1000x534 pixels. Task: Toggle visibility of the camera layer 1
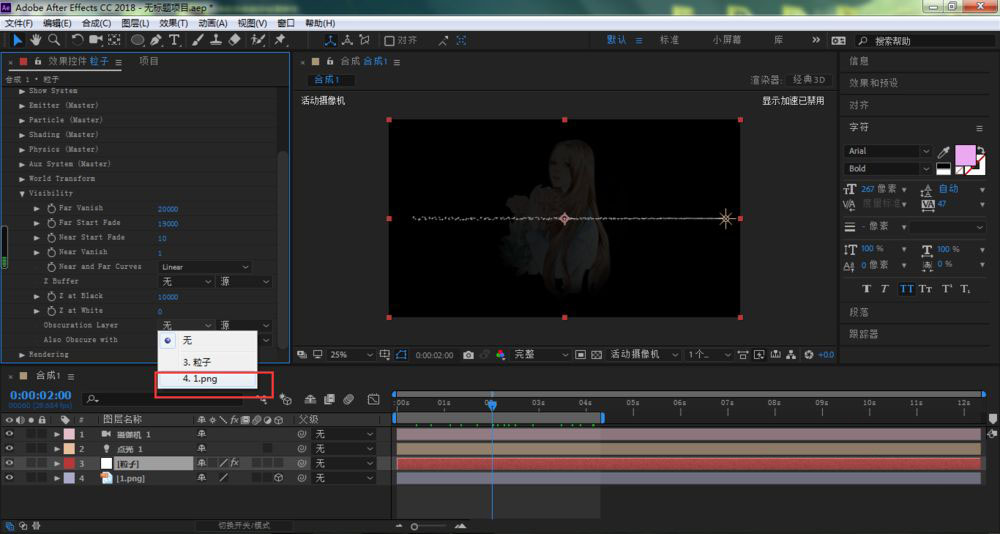10,434
